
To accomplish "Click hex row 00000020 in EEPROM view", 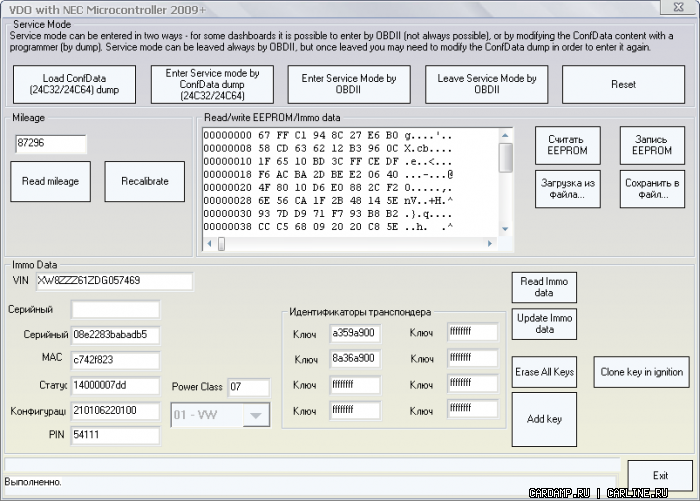I will tap(328, 188).
